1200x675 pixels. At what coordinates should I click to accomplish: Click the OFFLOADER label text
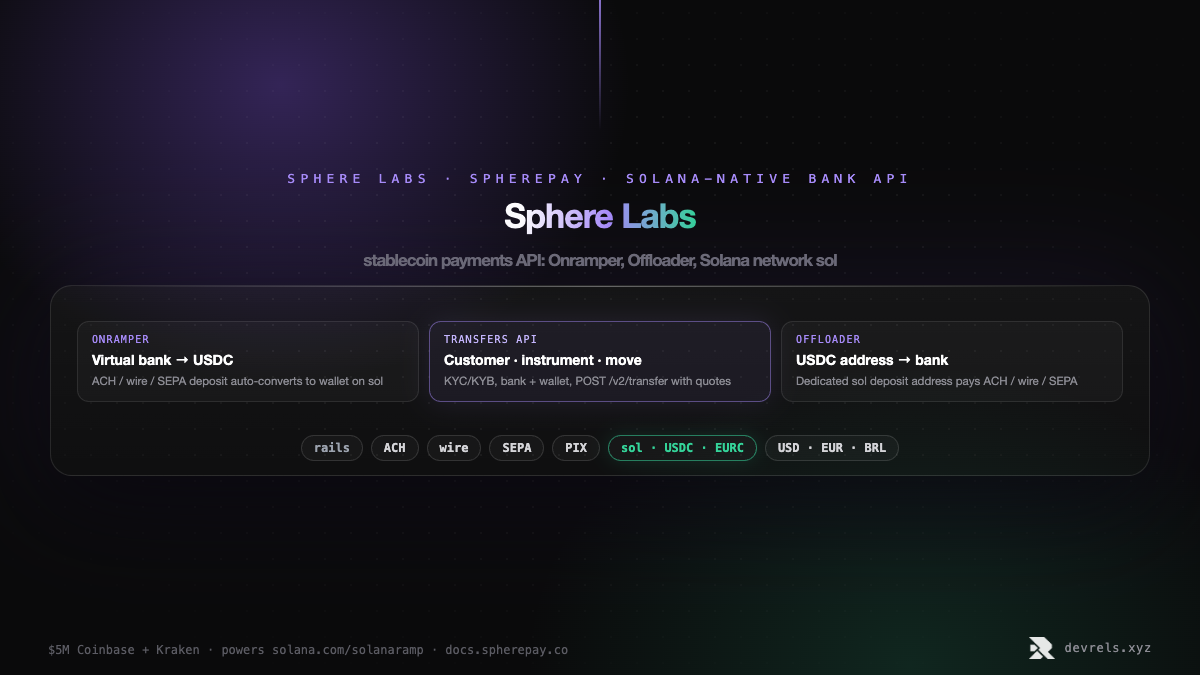(x=828, y=340)
